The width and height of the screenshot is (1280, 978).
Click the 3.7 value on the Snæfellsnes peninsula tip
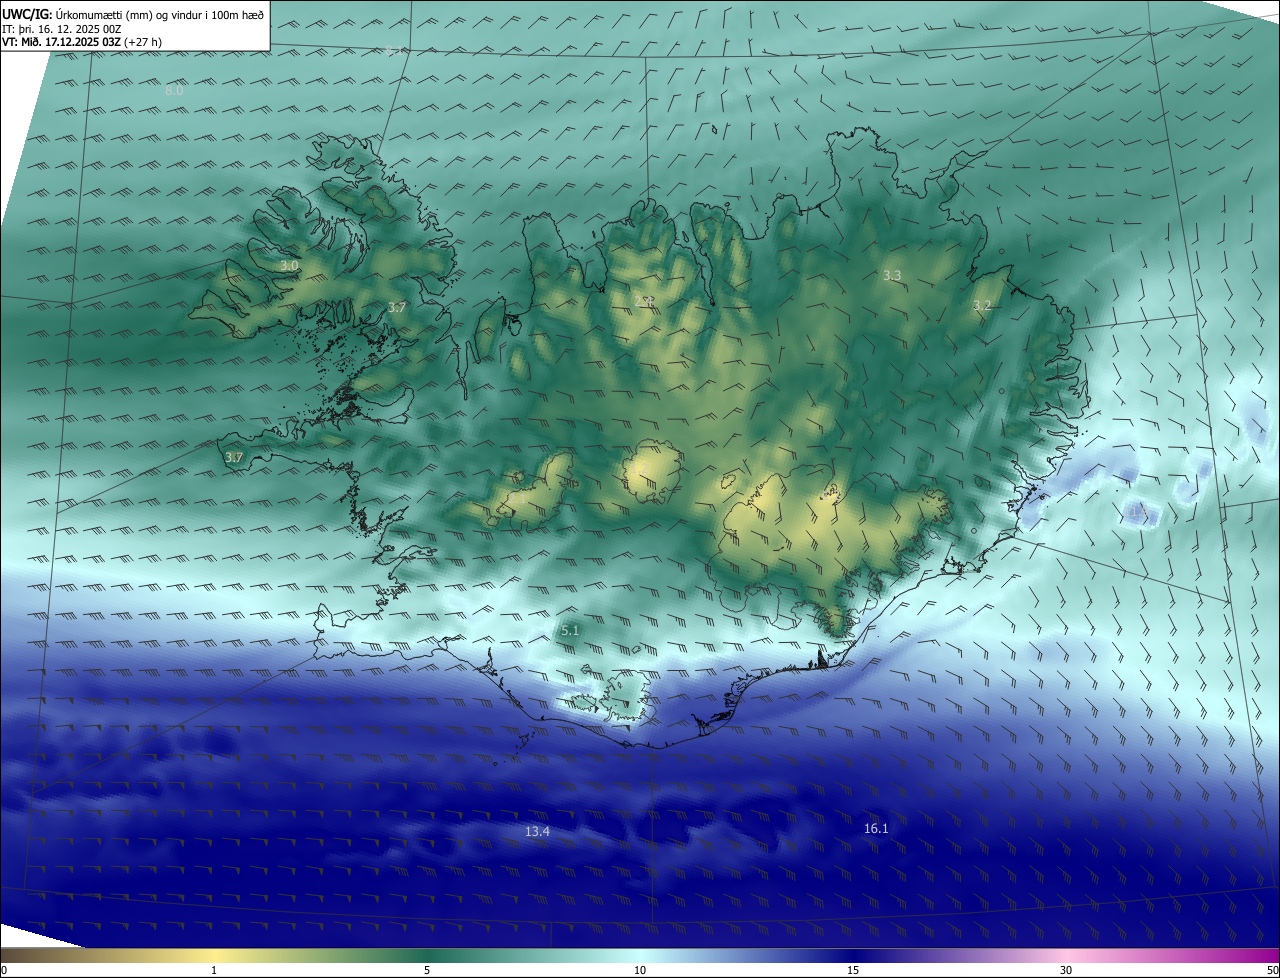[x=234, y=458]
